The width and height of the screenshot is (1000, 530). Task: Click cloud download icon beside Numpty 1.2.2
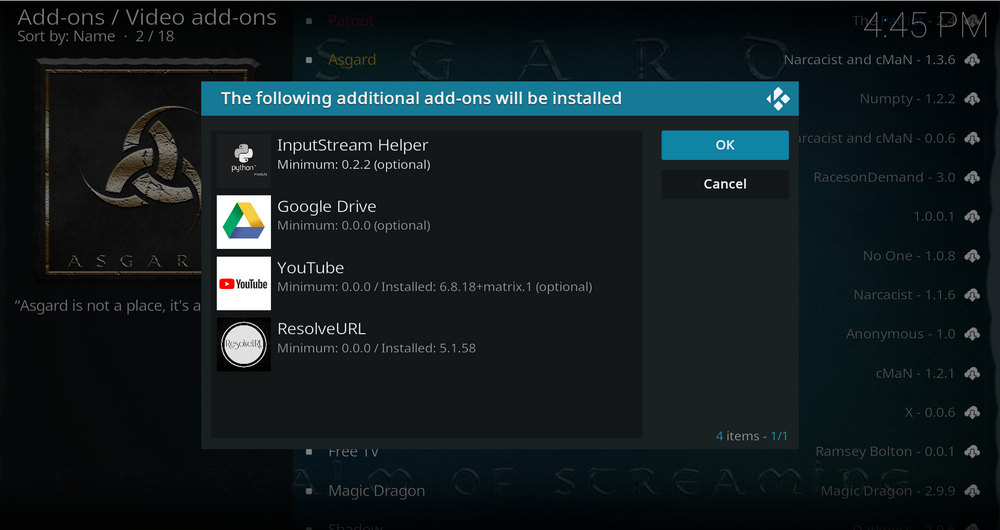tap(971, 99)
